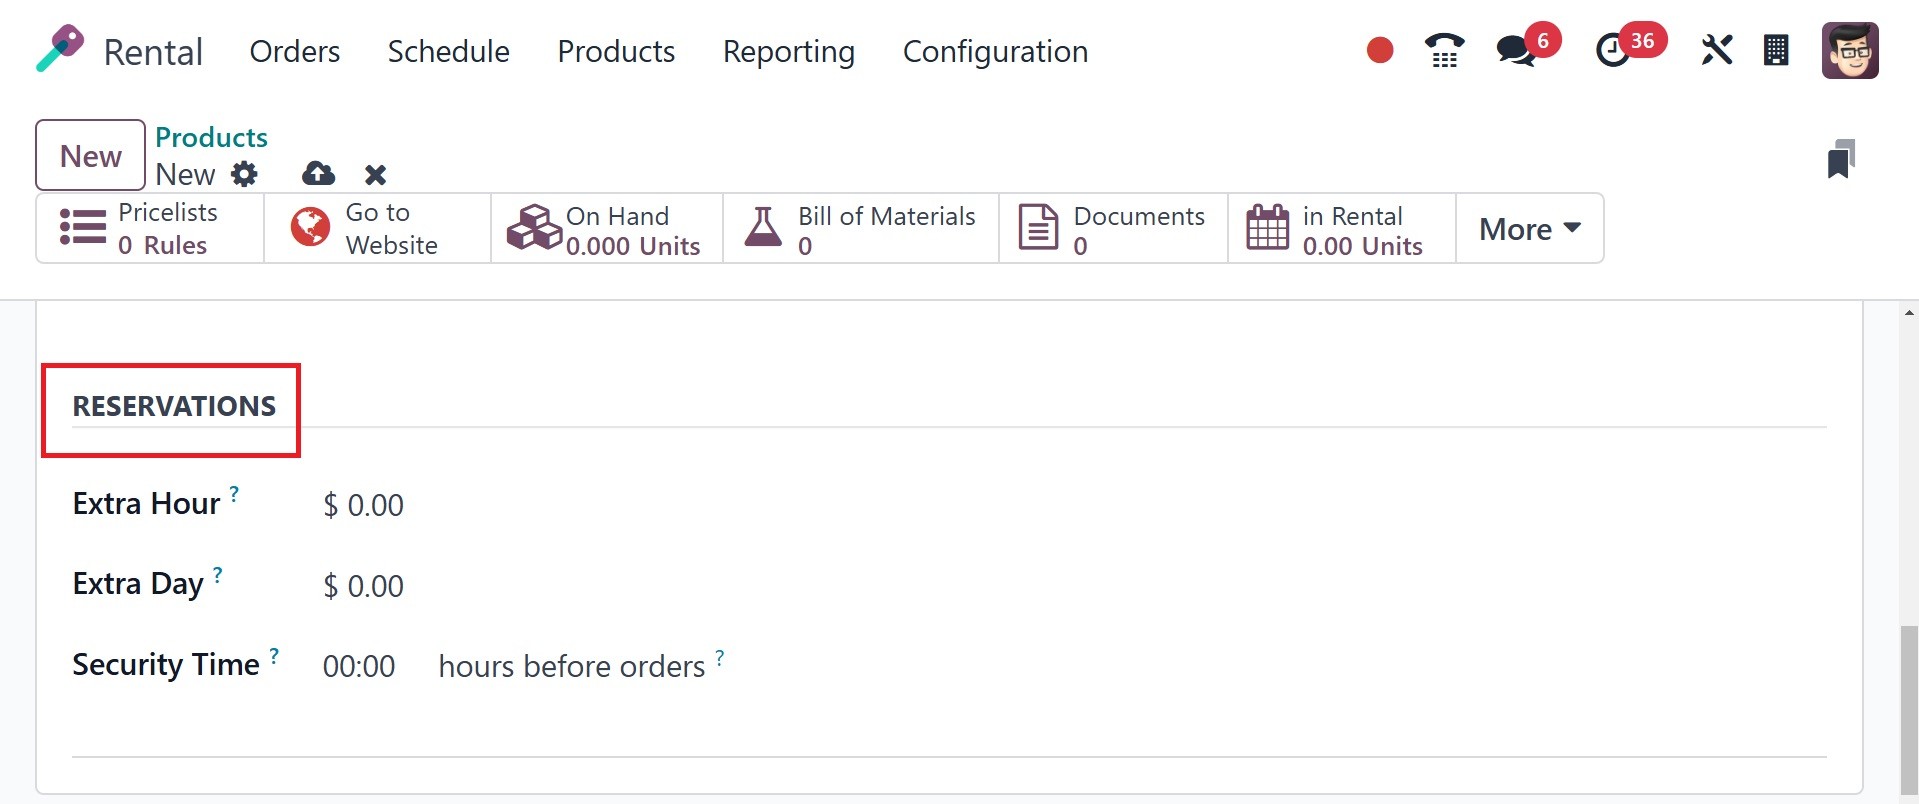Click the vertical scrollbar thumb
The height and width of the screenshot is (804, 1919).
[1909, 710]
